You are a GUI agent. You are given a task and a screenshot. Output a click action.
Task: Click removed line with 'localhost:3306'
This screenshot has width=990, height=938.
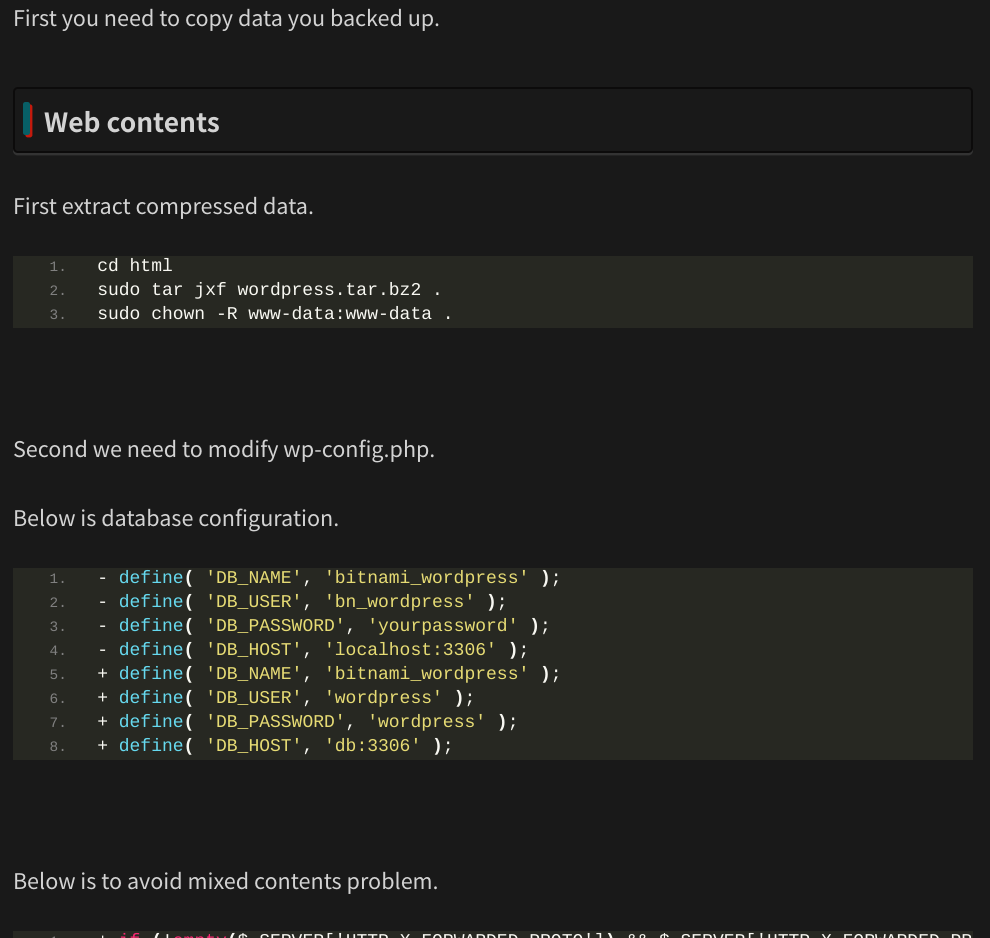[x=313, y=650]
